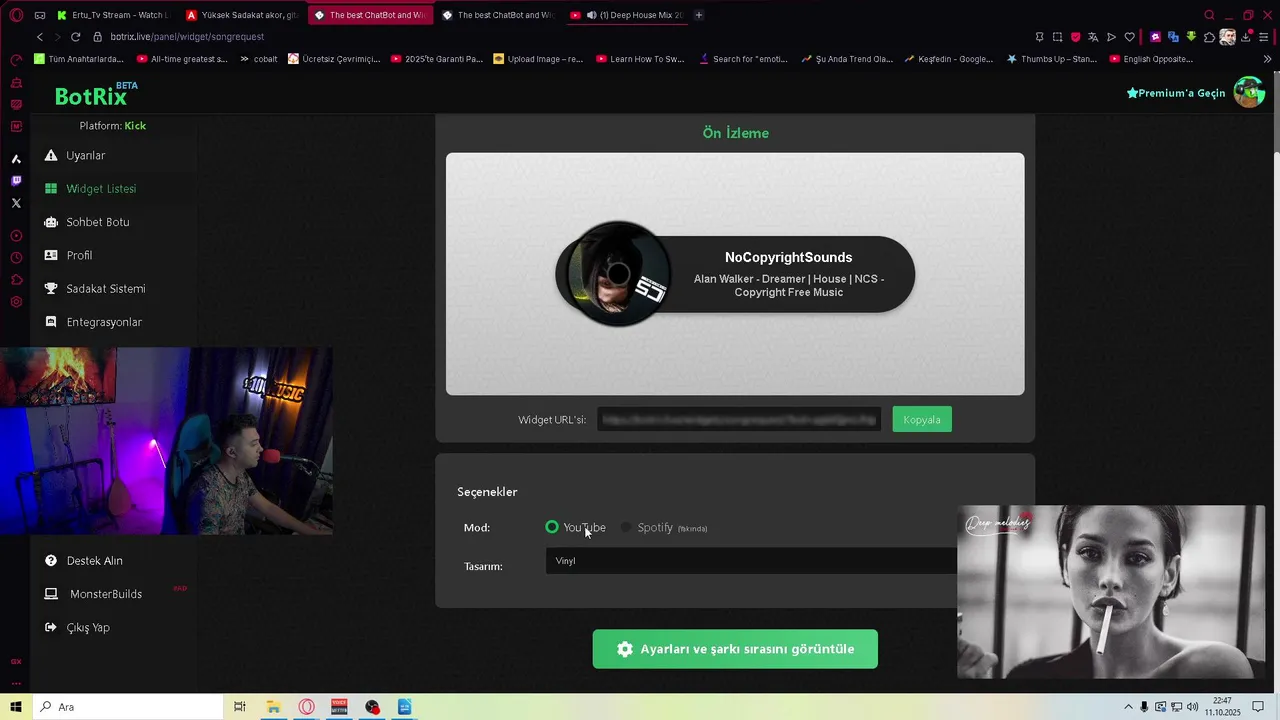
Task: Switch to the Yüksek Sadakat akor tab
Action: point(242,15)
